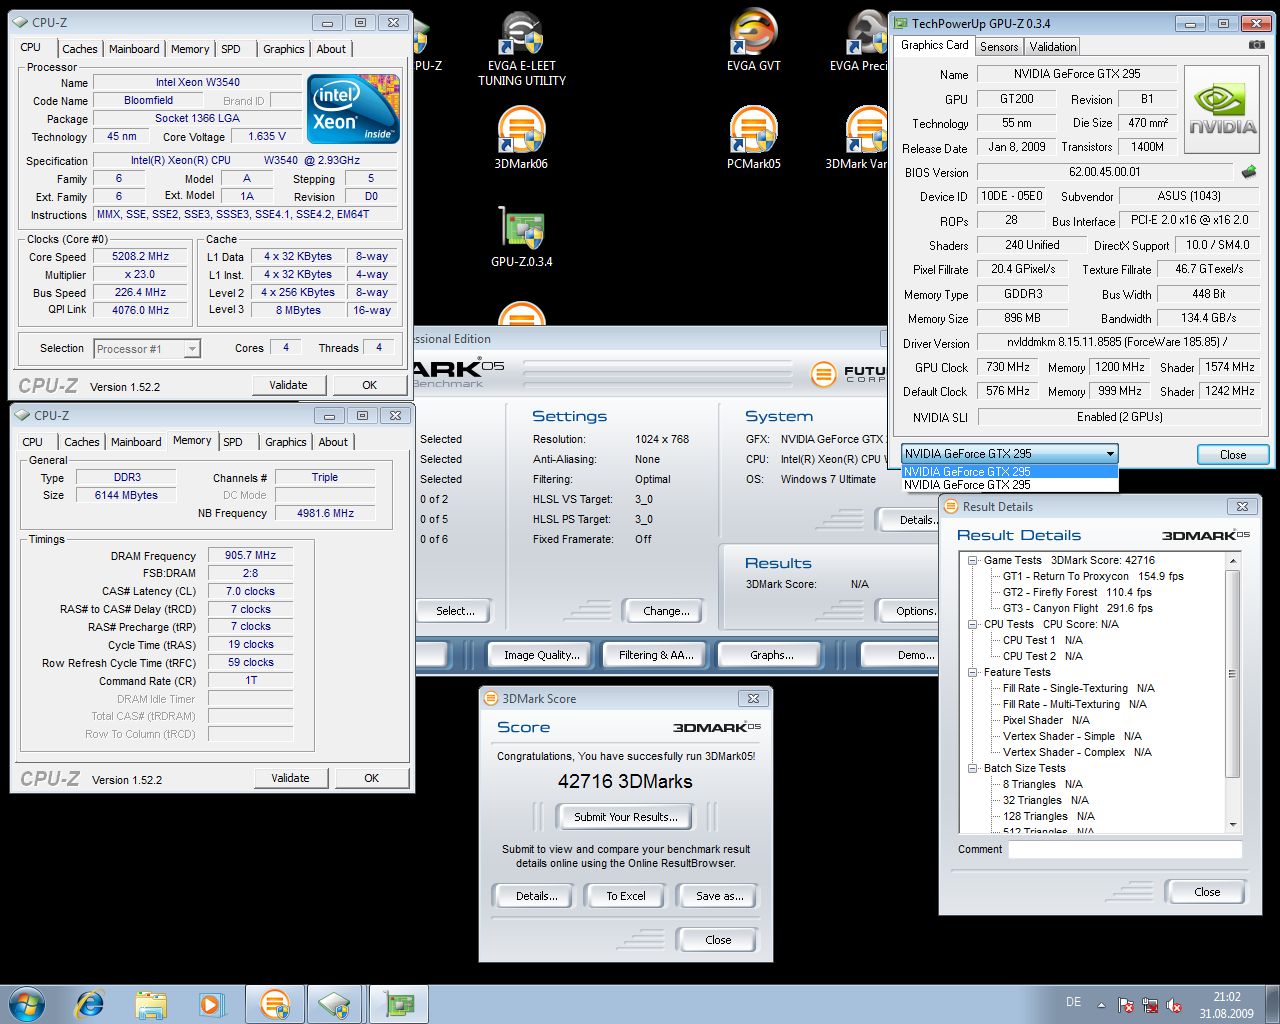Screen dimensions: 1280x1024
Task: Click the DE language indicator in taskbar
Action: [x=1074, y=1001]
